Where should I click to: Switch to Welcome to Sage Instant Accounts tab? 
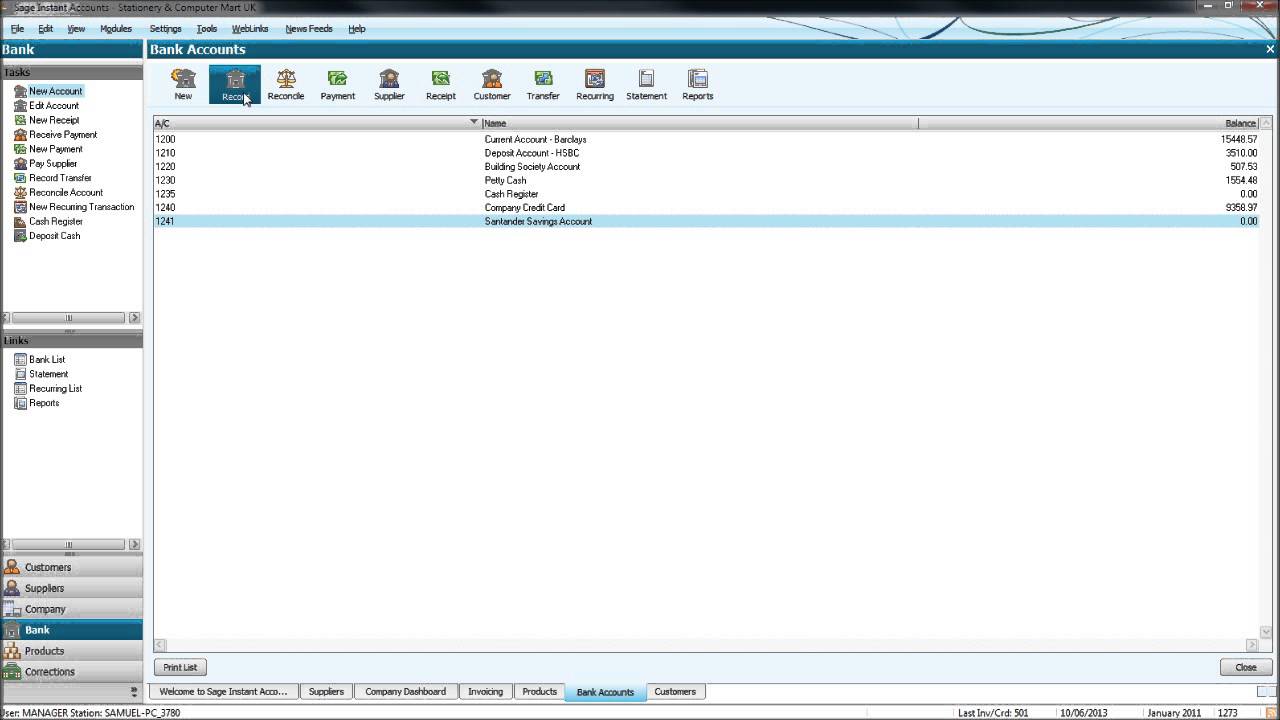[223, 692]
